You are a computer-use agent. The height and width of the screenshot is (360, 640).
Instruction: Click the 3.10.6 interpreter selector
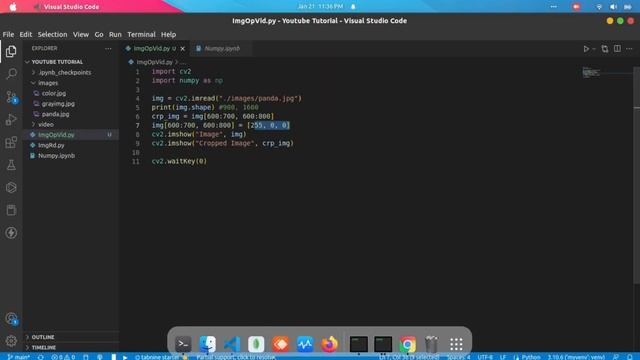pyautogui.click(x=576, y=357)
